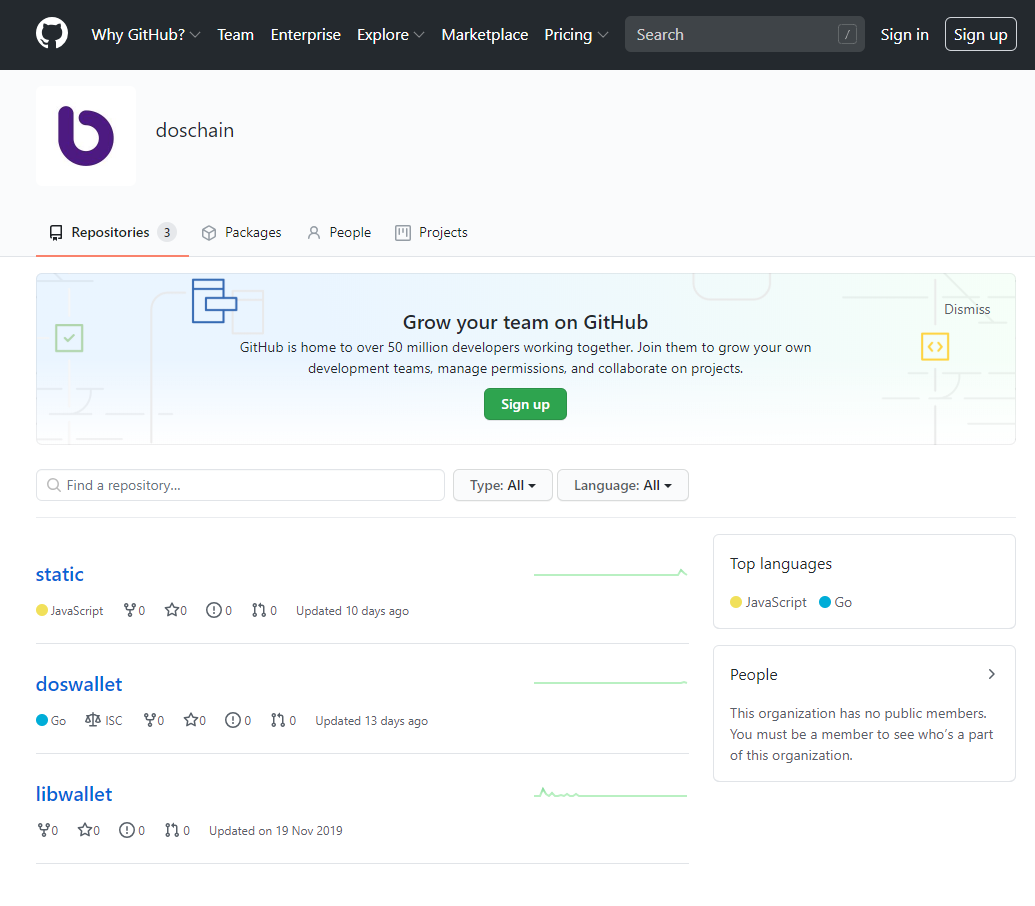Click the star icon for static repository
The image size is (1035, 906).
pyautogui.click(x=172, y=610)
